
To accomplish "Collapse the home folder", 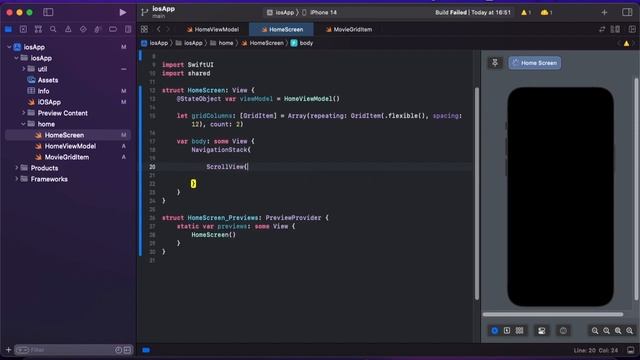I will point(24,124).
